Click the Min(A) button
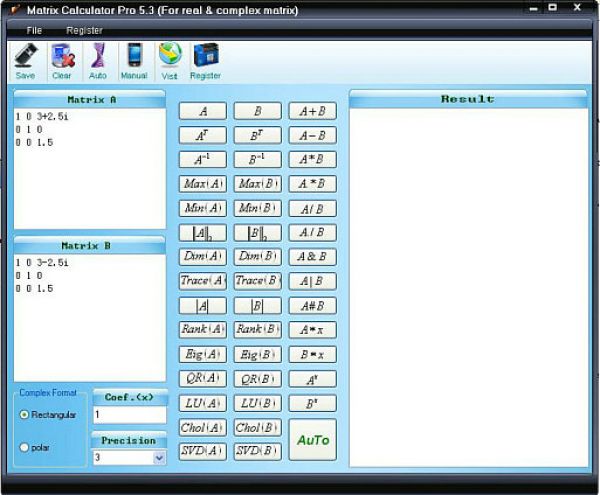The image size is (600, 495). 203,208
